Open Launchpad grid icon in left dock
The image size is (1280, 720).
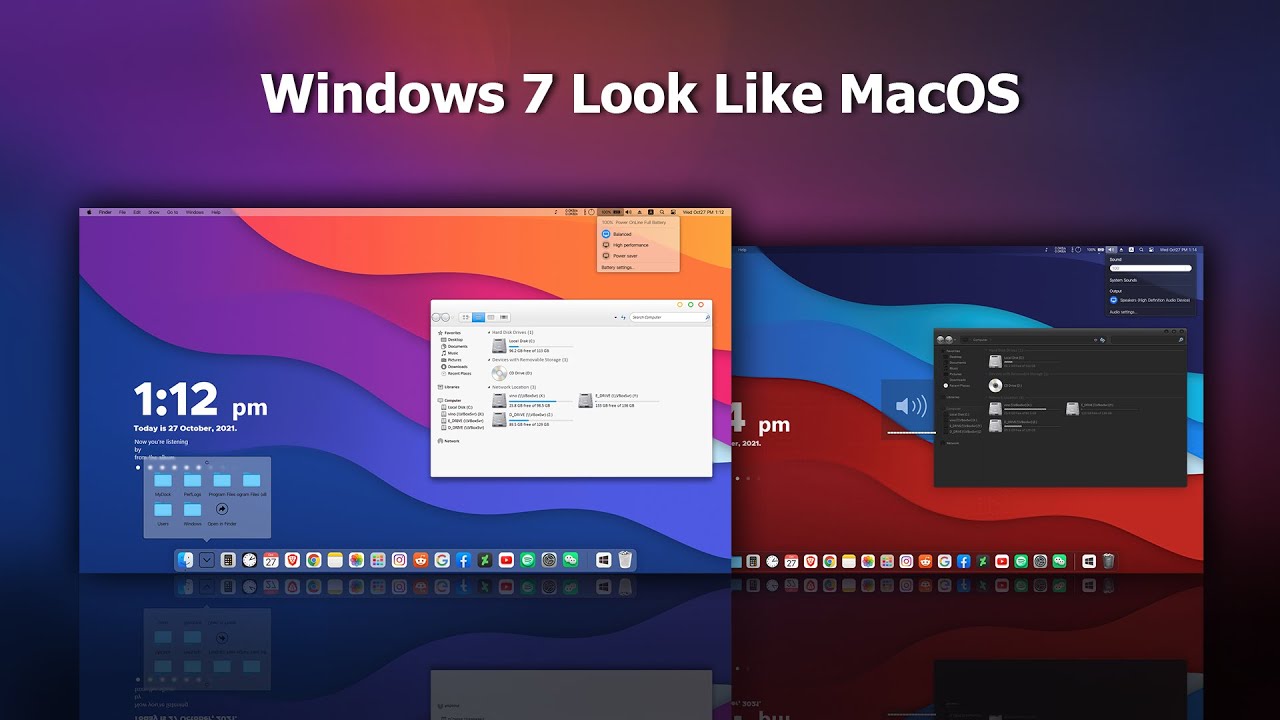[378, 560]
